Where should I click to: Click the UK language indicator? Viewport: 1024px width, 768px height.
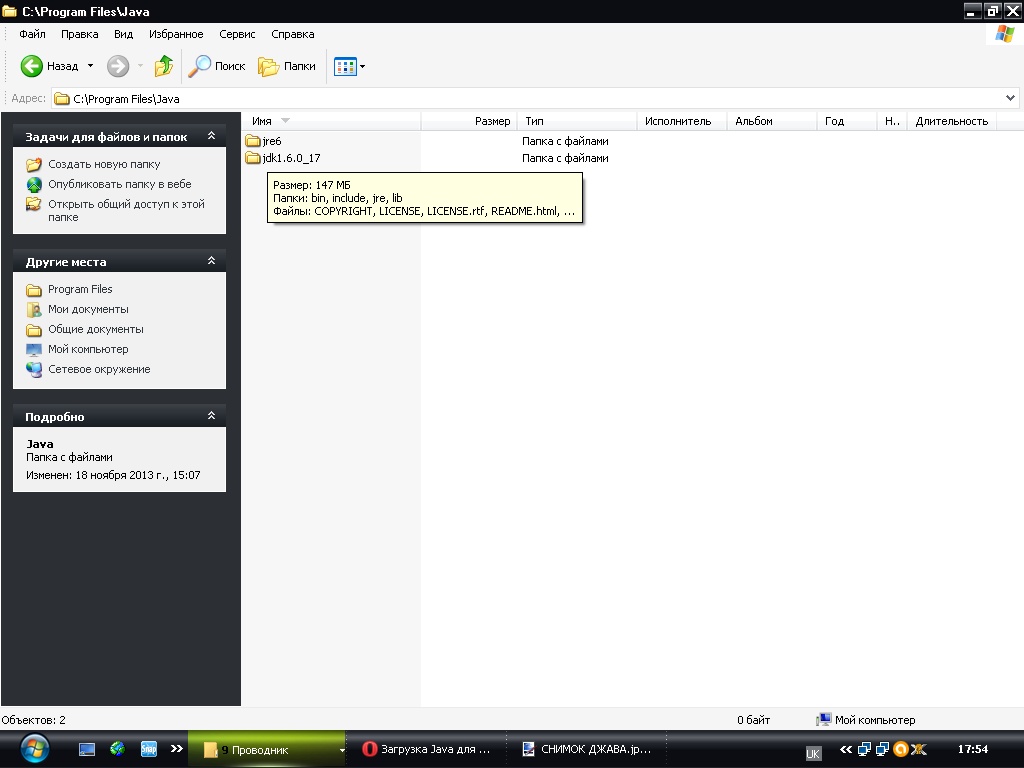813,753
